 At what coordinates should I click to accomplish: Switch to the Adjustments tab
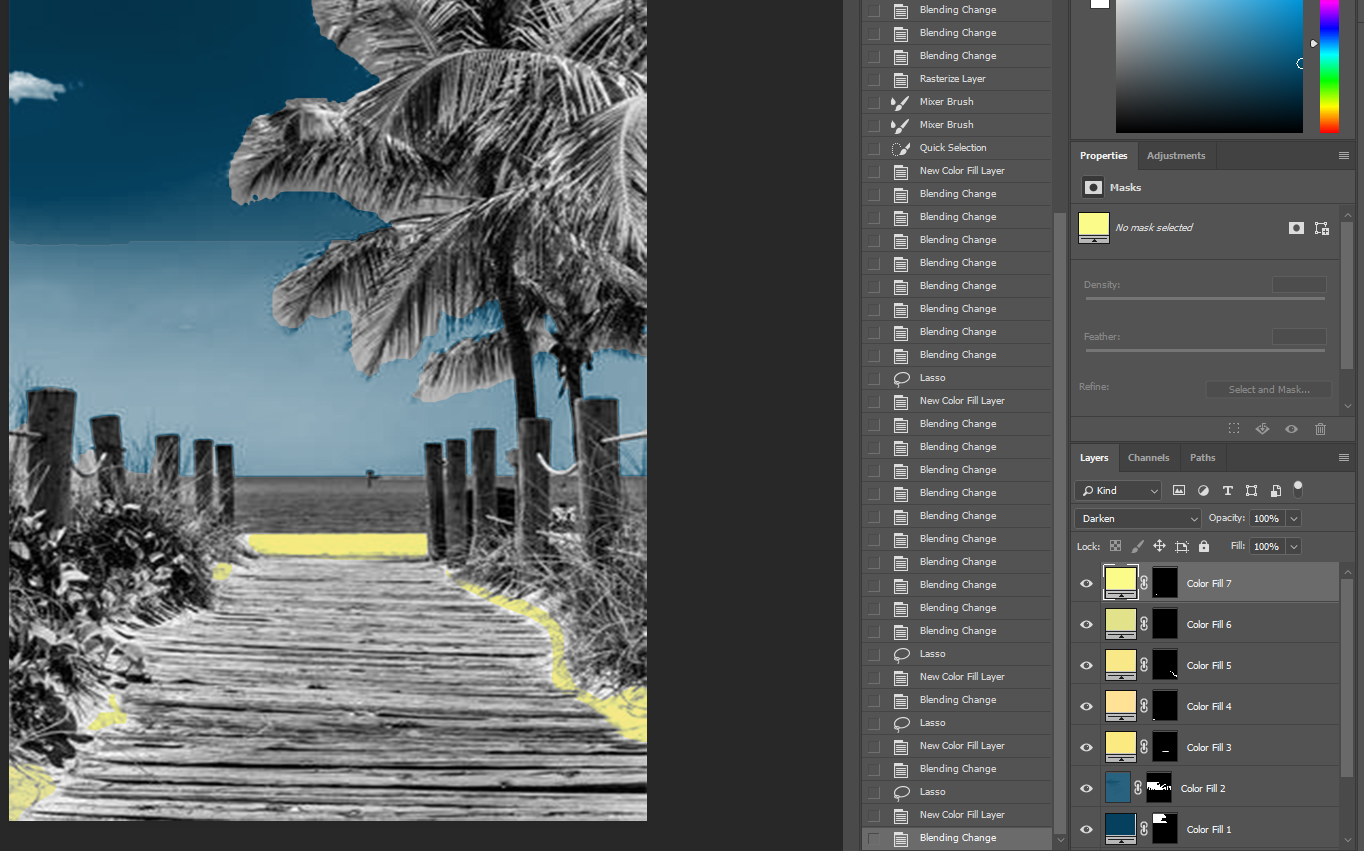click(x=1175, y=156)
